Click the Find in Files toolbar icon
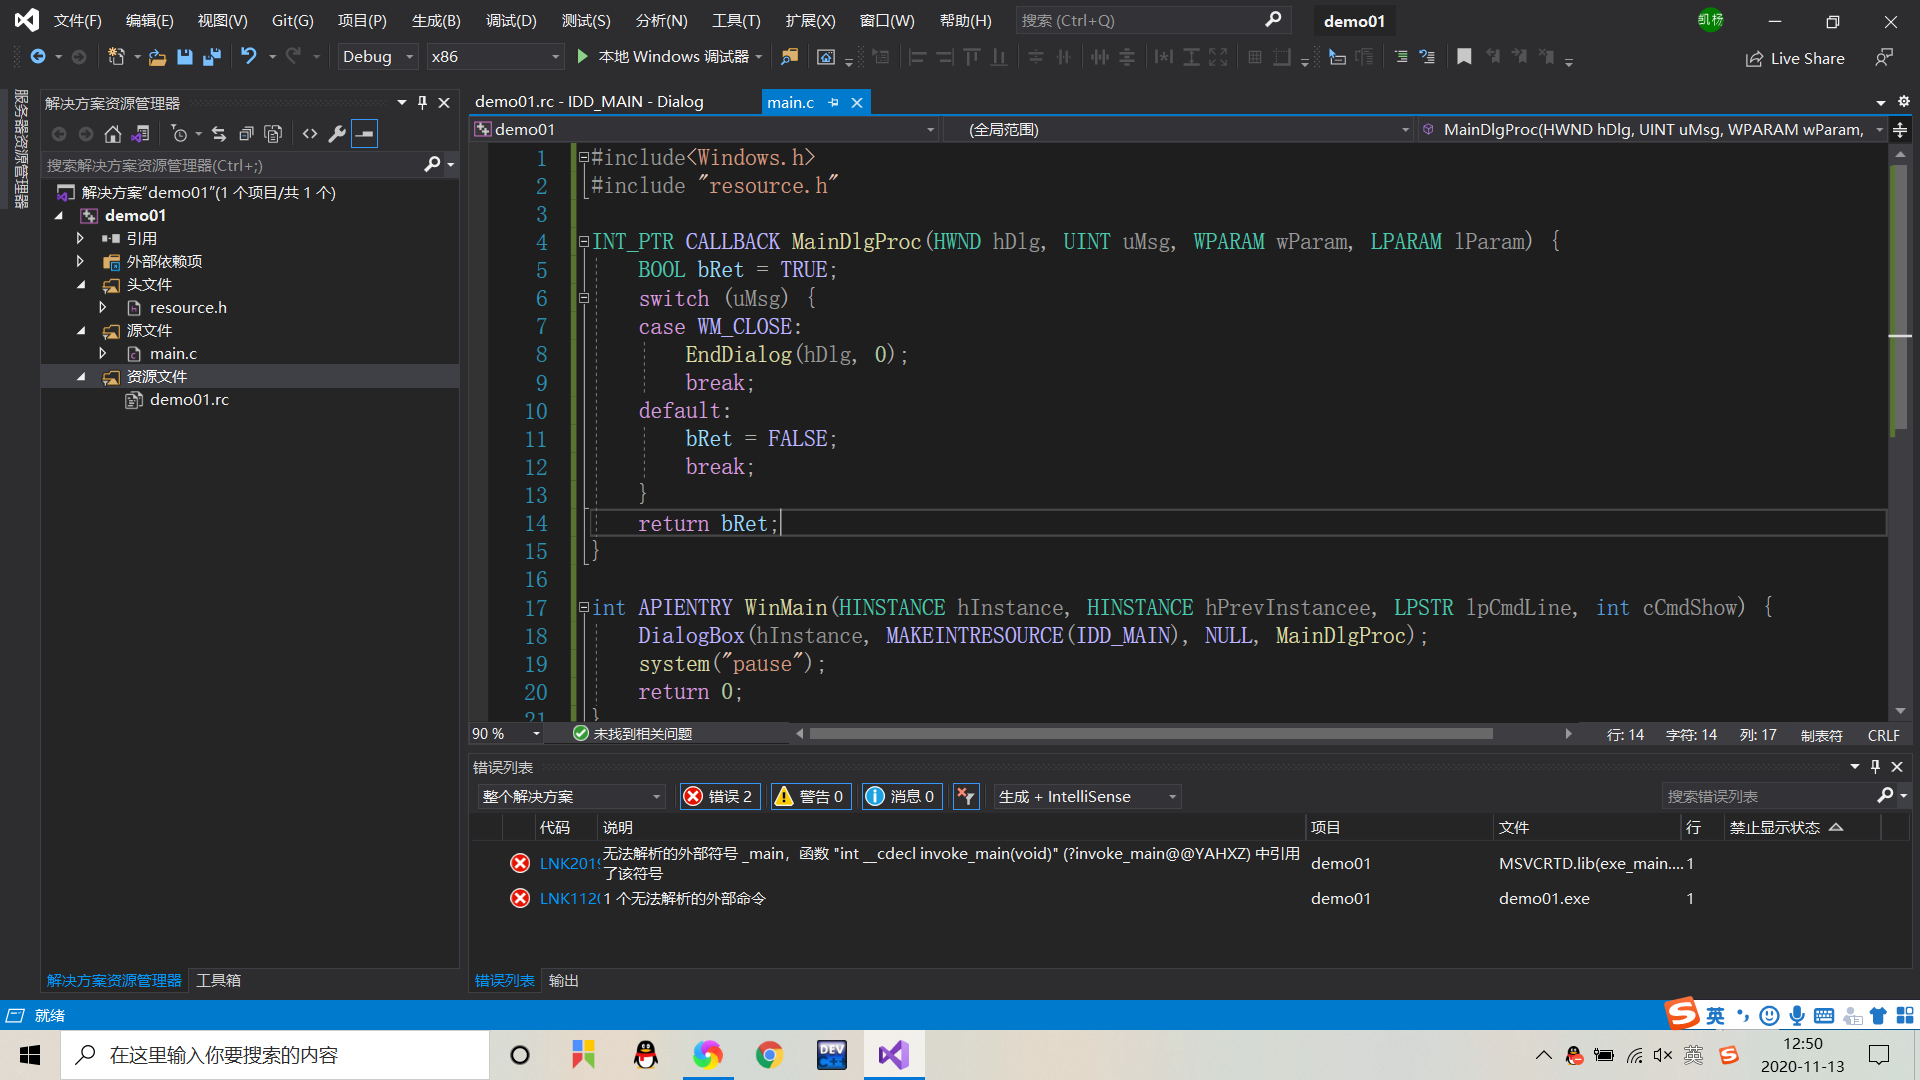Image resolution: width=1920 pixels, height=1080 pixels. click(790, 57)
